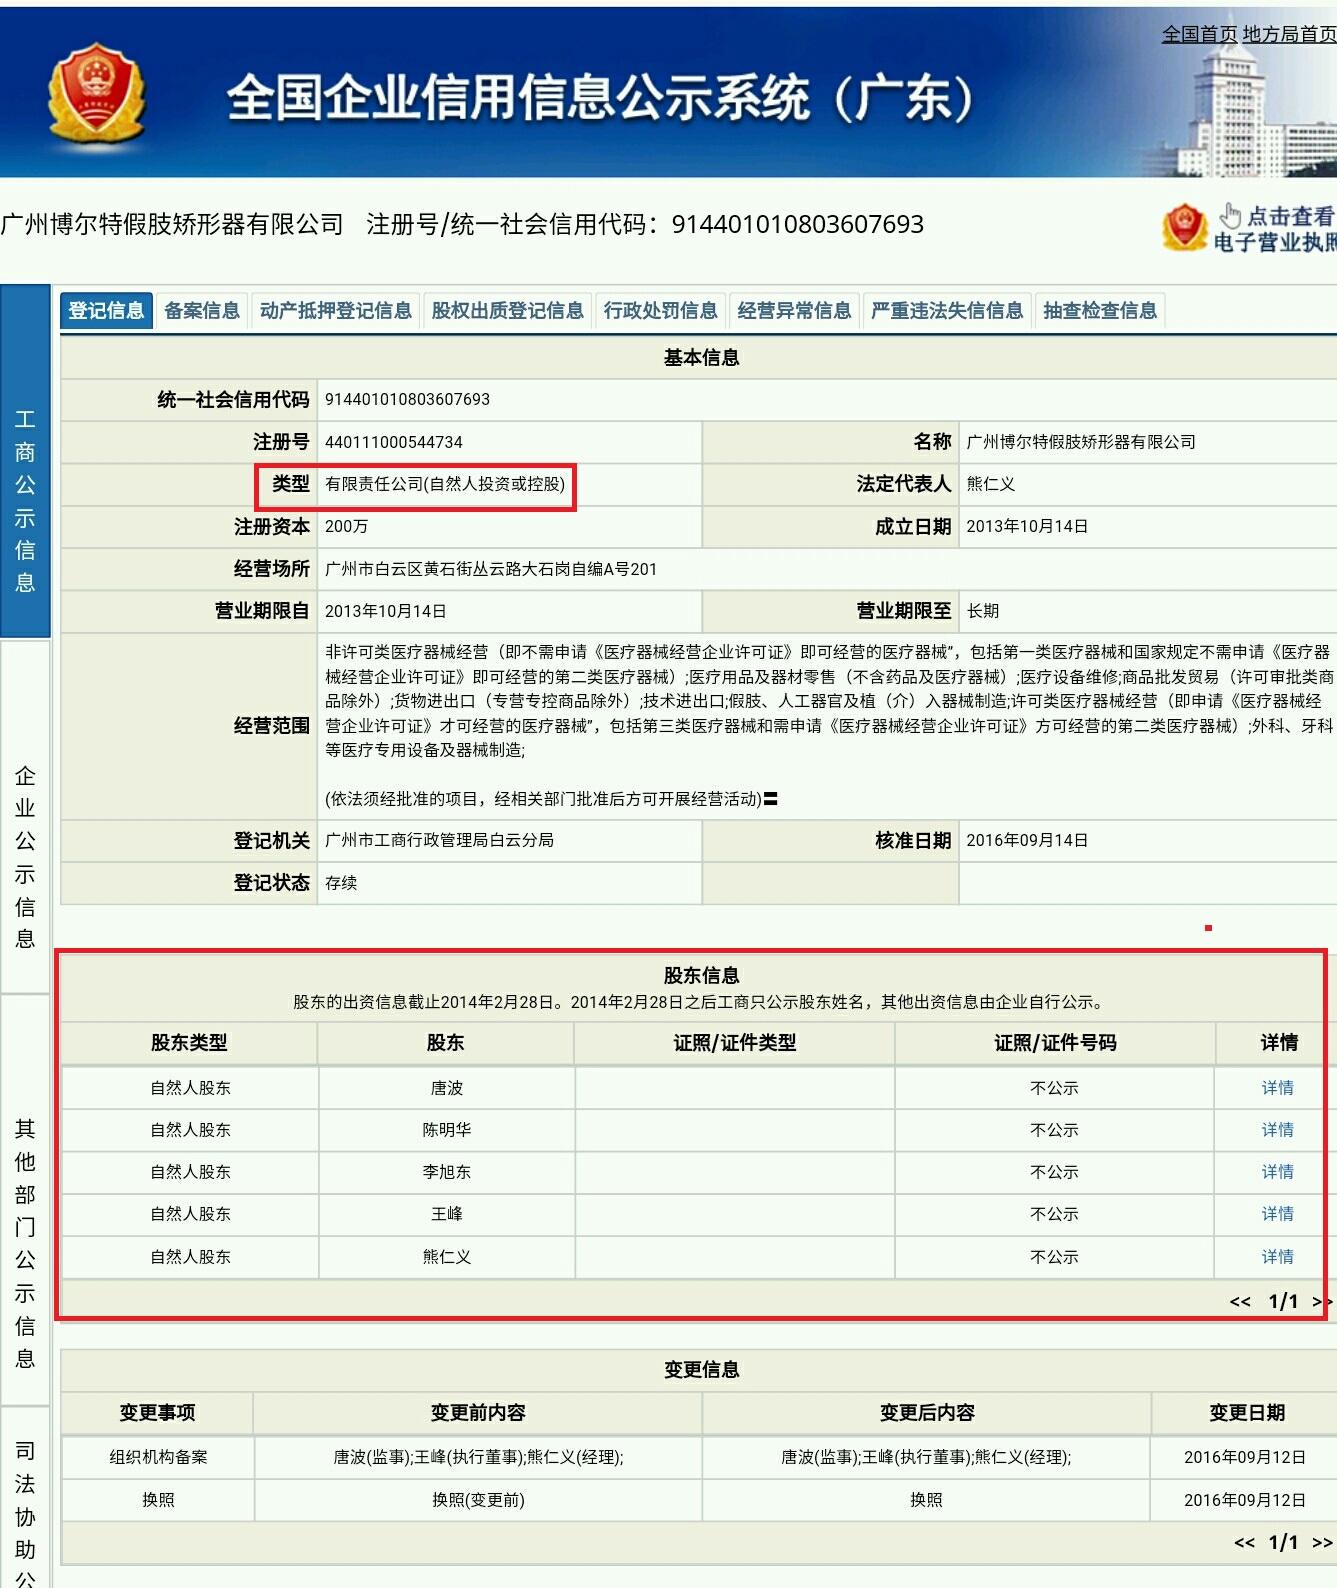Click shareholder name 陈明华
This screenshot has height=1588, width=1337.
447,1130
